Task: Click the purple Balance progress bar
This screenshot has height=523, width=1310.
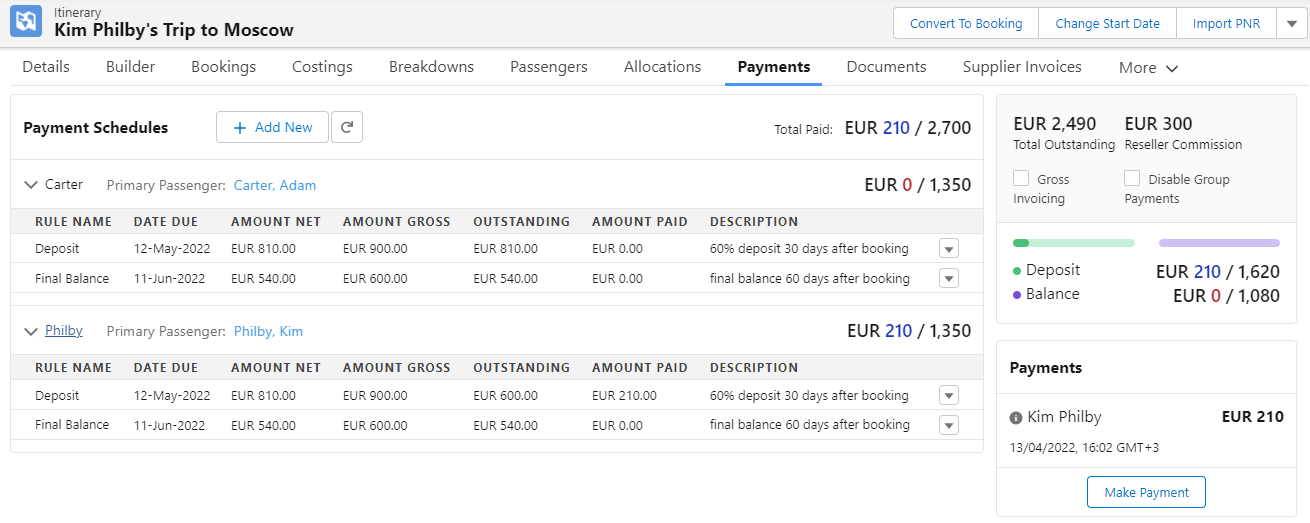Action: pyautogui.click(x=1219, y=243)
